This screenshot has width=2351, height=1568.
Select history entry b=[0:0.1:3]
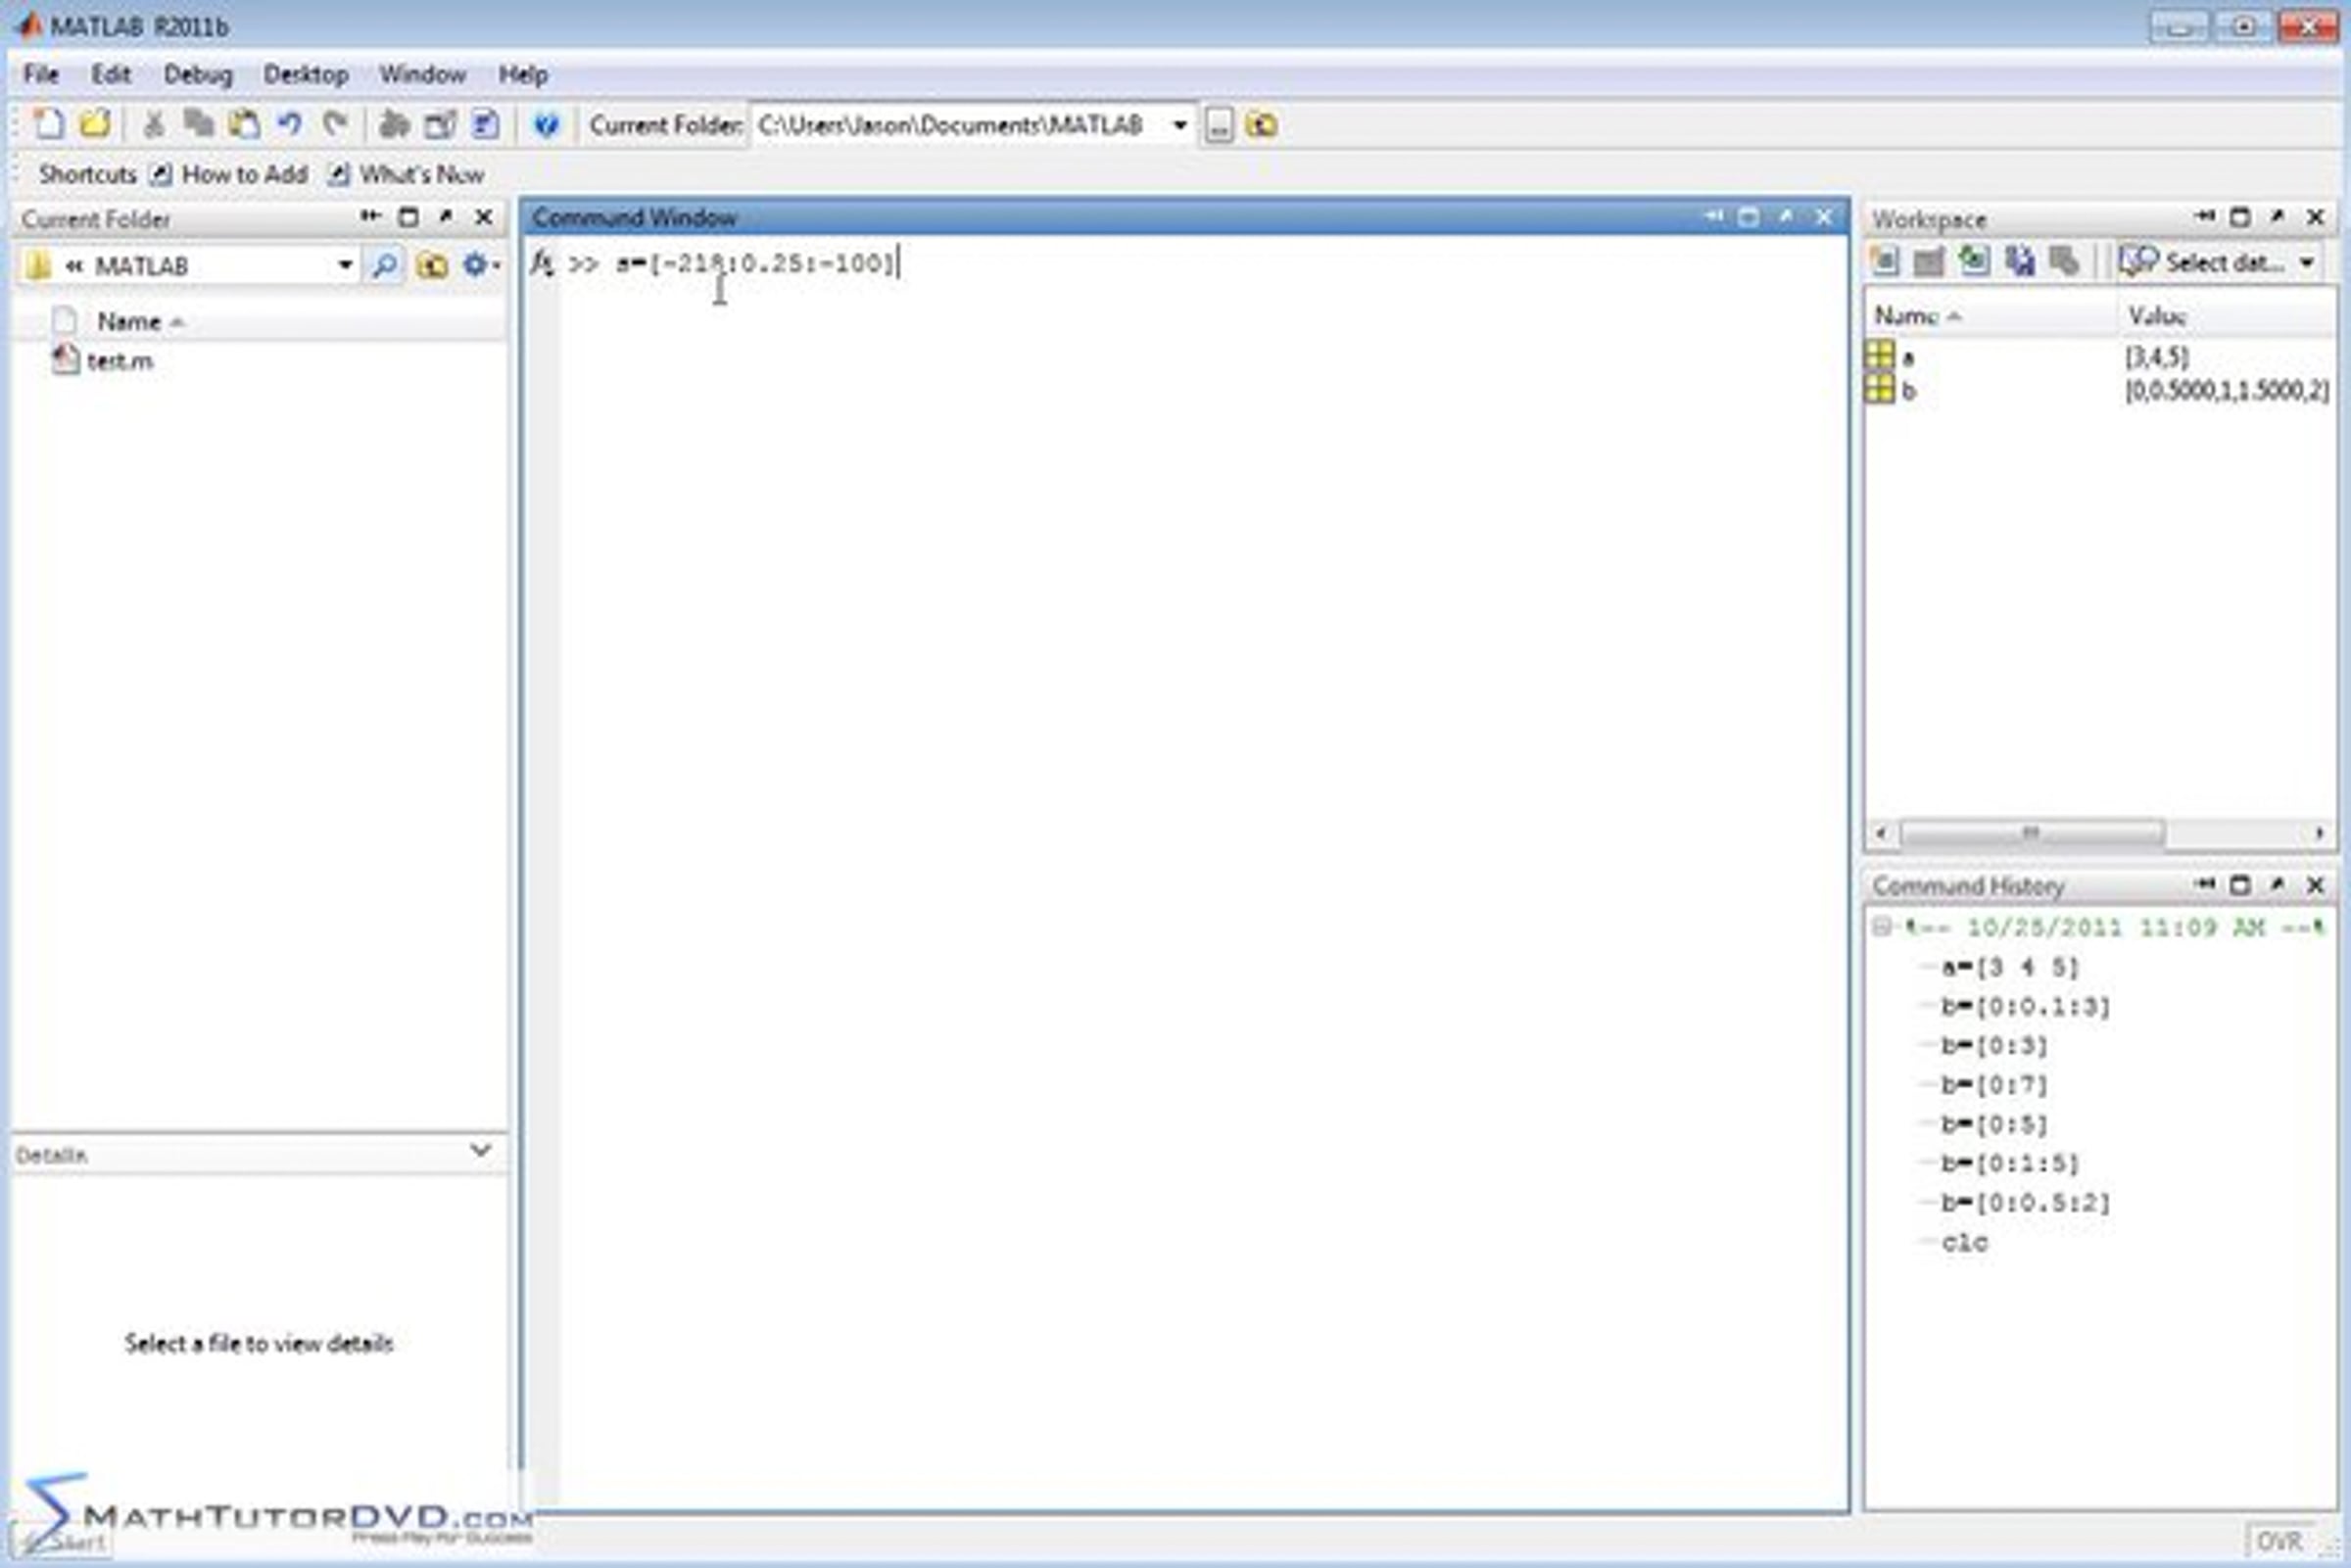pyautogui.click(x=2025, y=1006)
